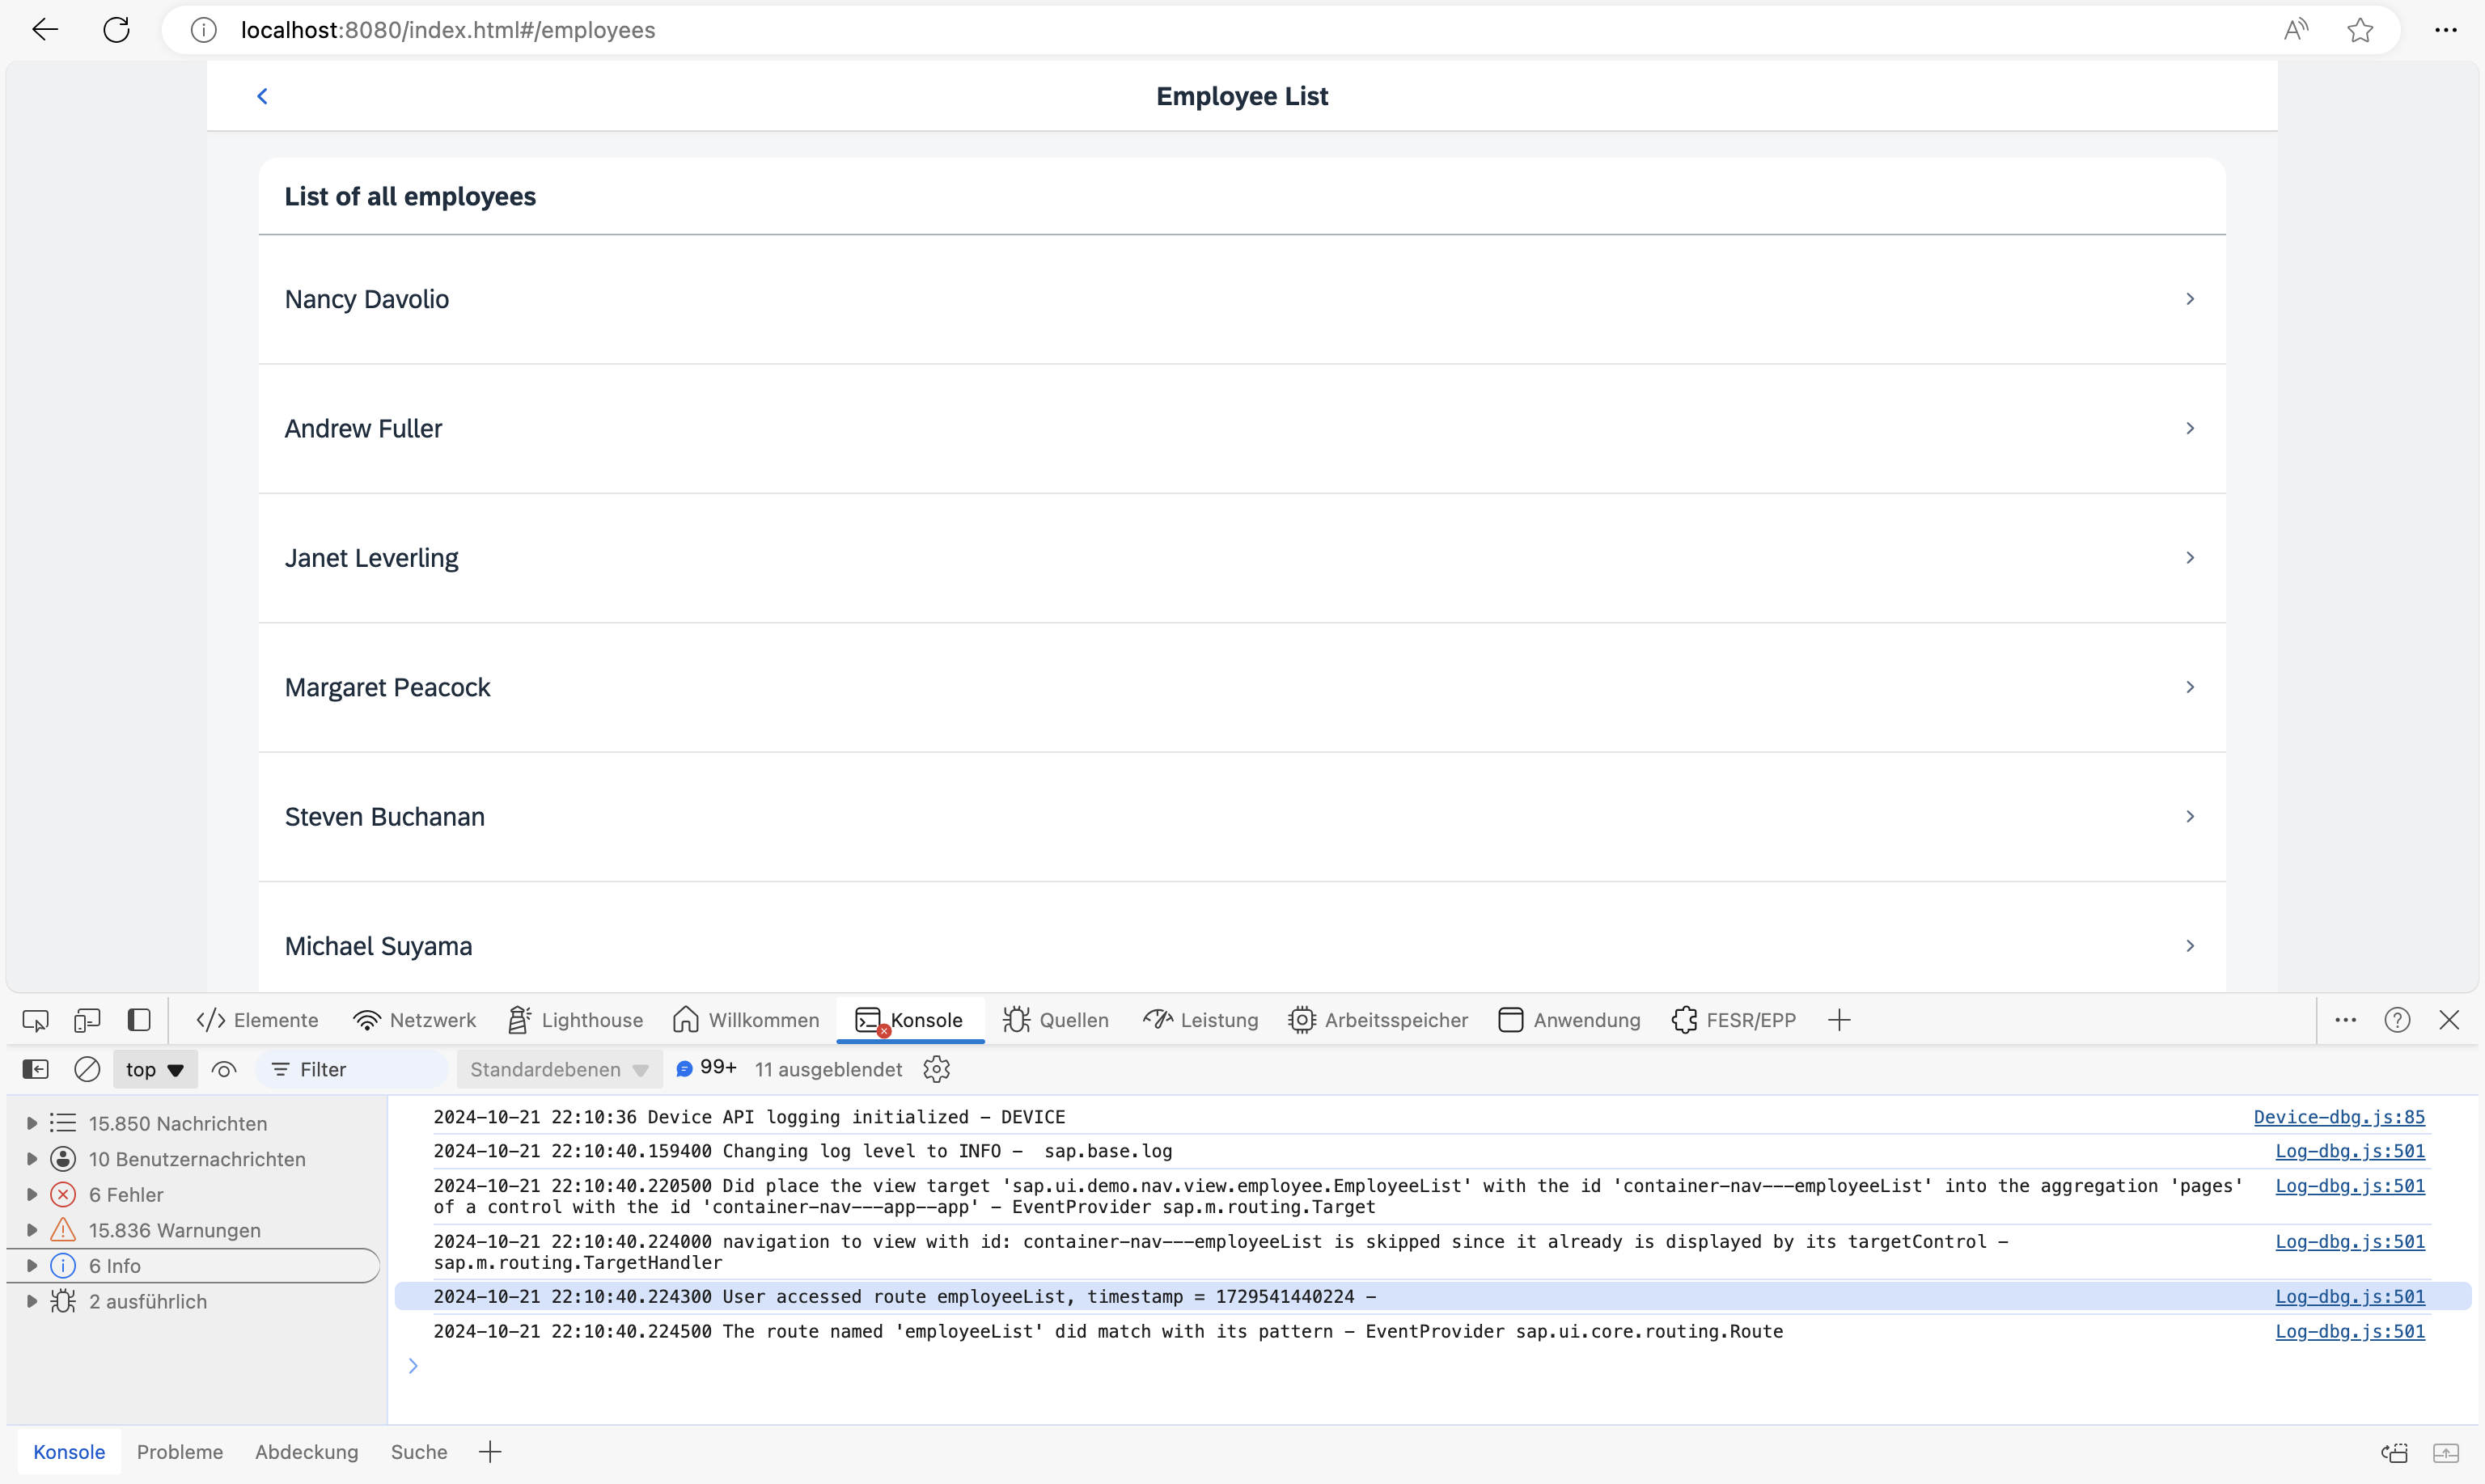Open the Anwendung tab
The height and width of the screenshot is (1484, 2485).
1569,1020
